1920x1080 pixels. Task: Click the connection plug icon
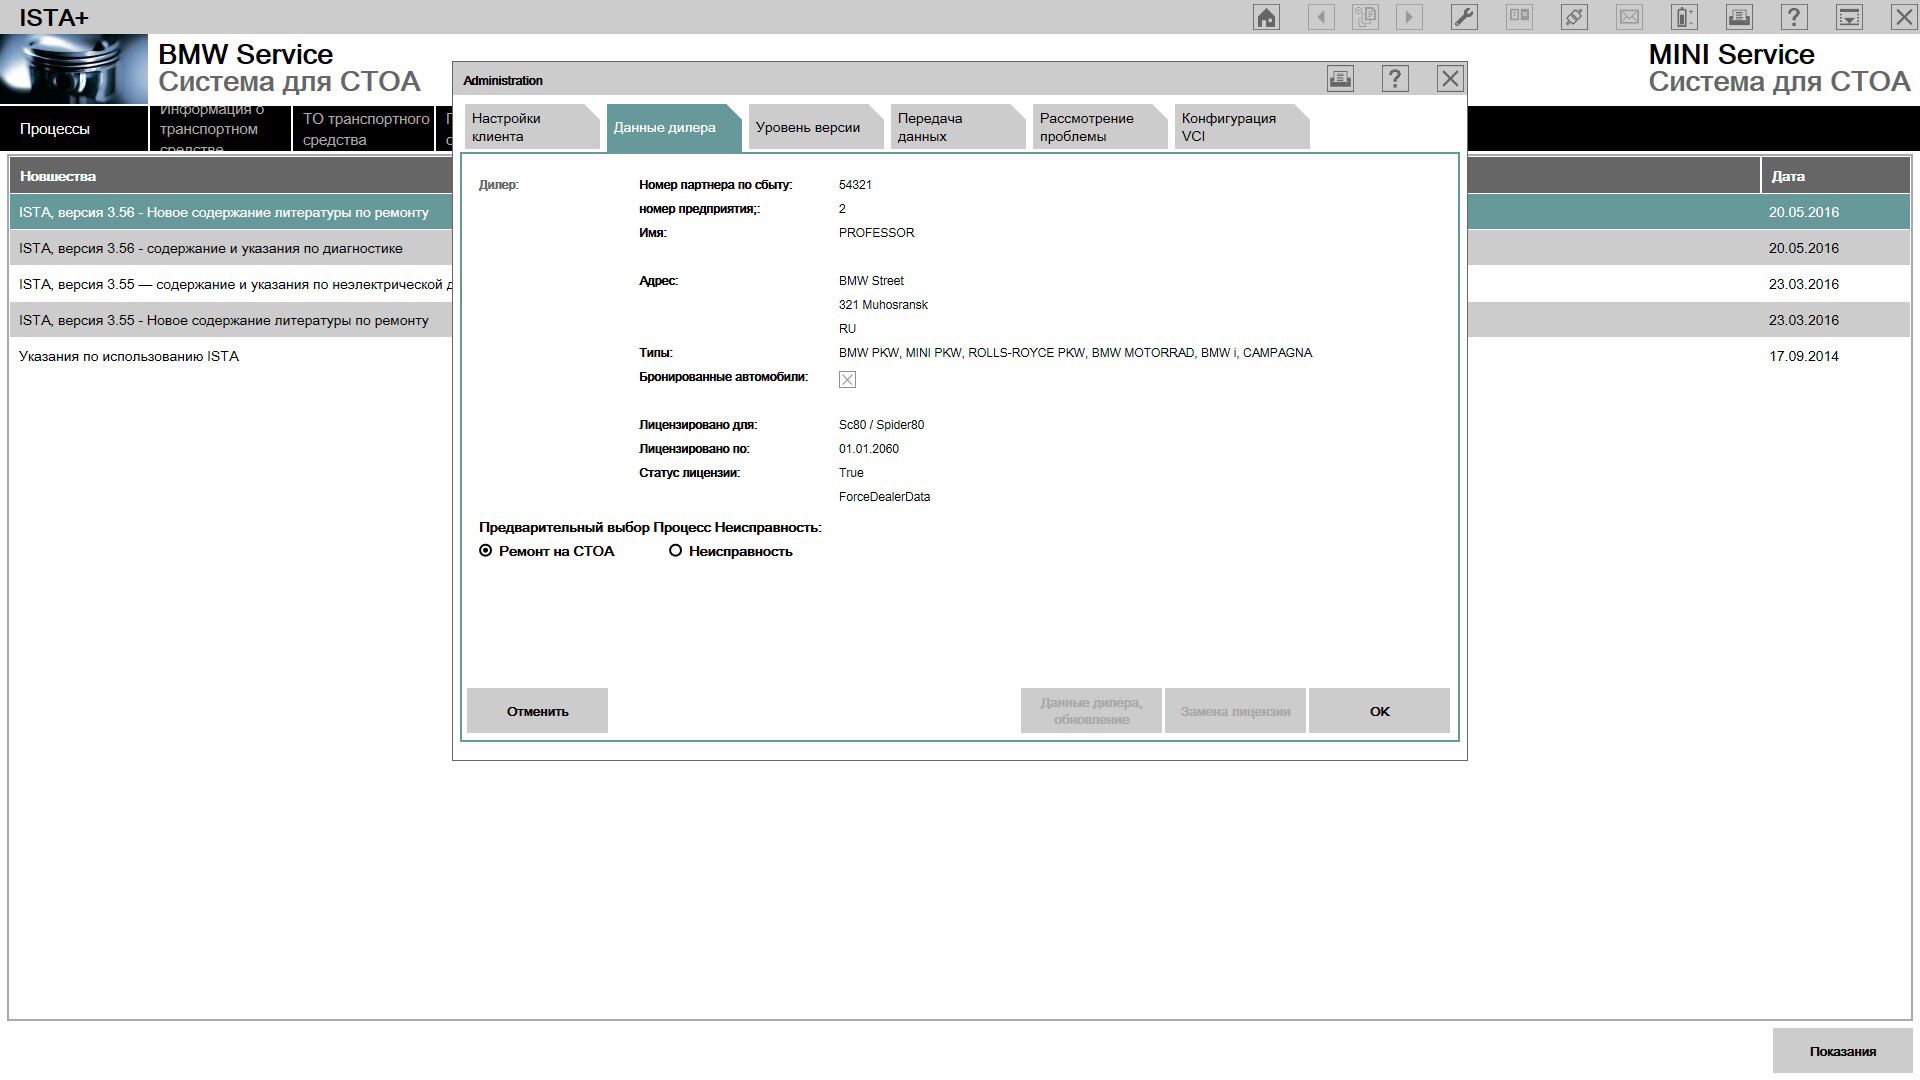coord(1574,17)
